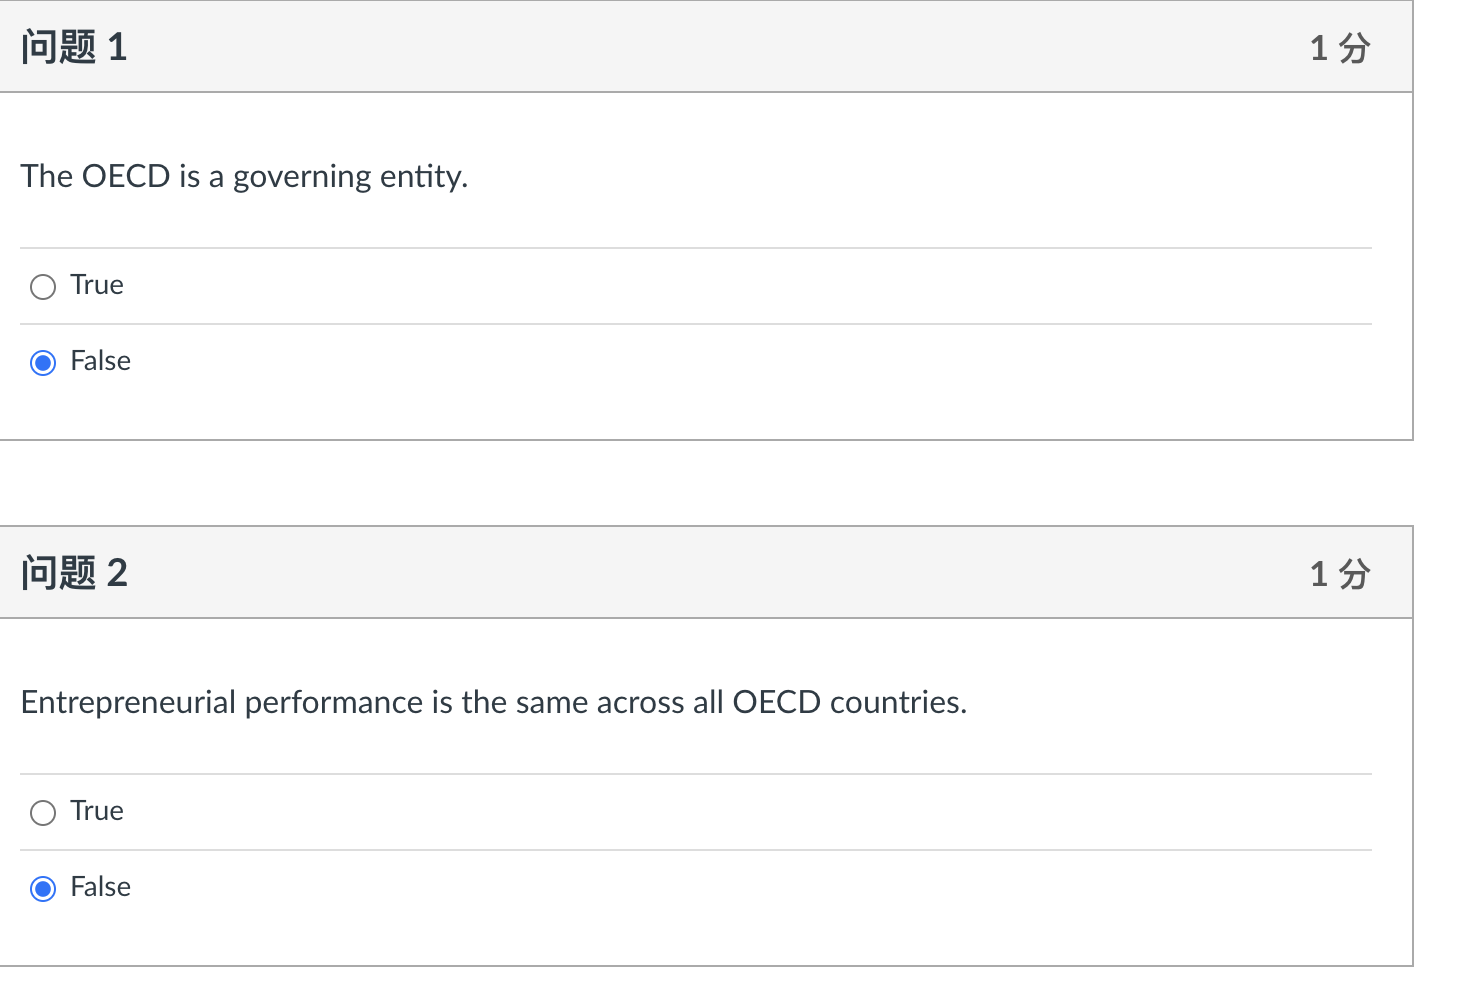
Task: Click the False label text in Question 2
Action: [99, 887]
